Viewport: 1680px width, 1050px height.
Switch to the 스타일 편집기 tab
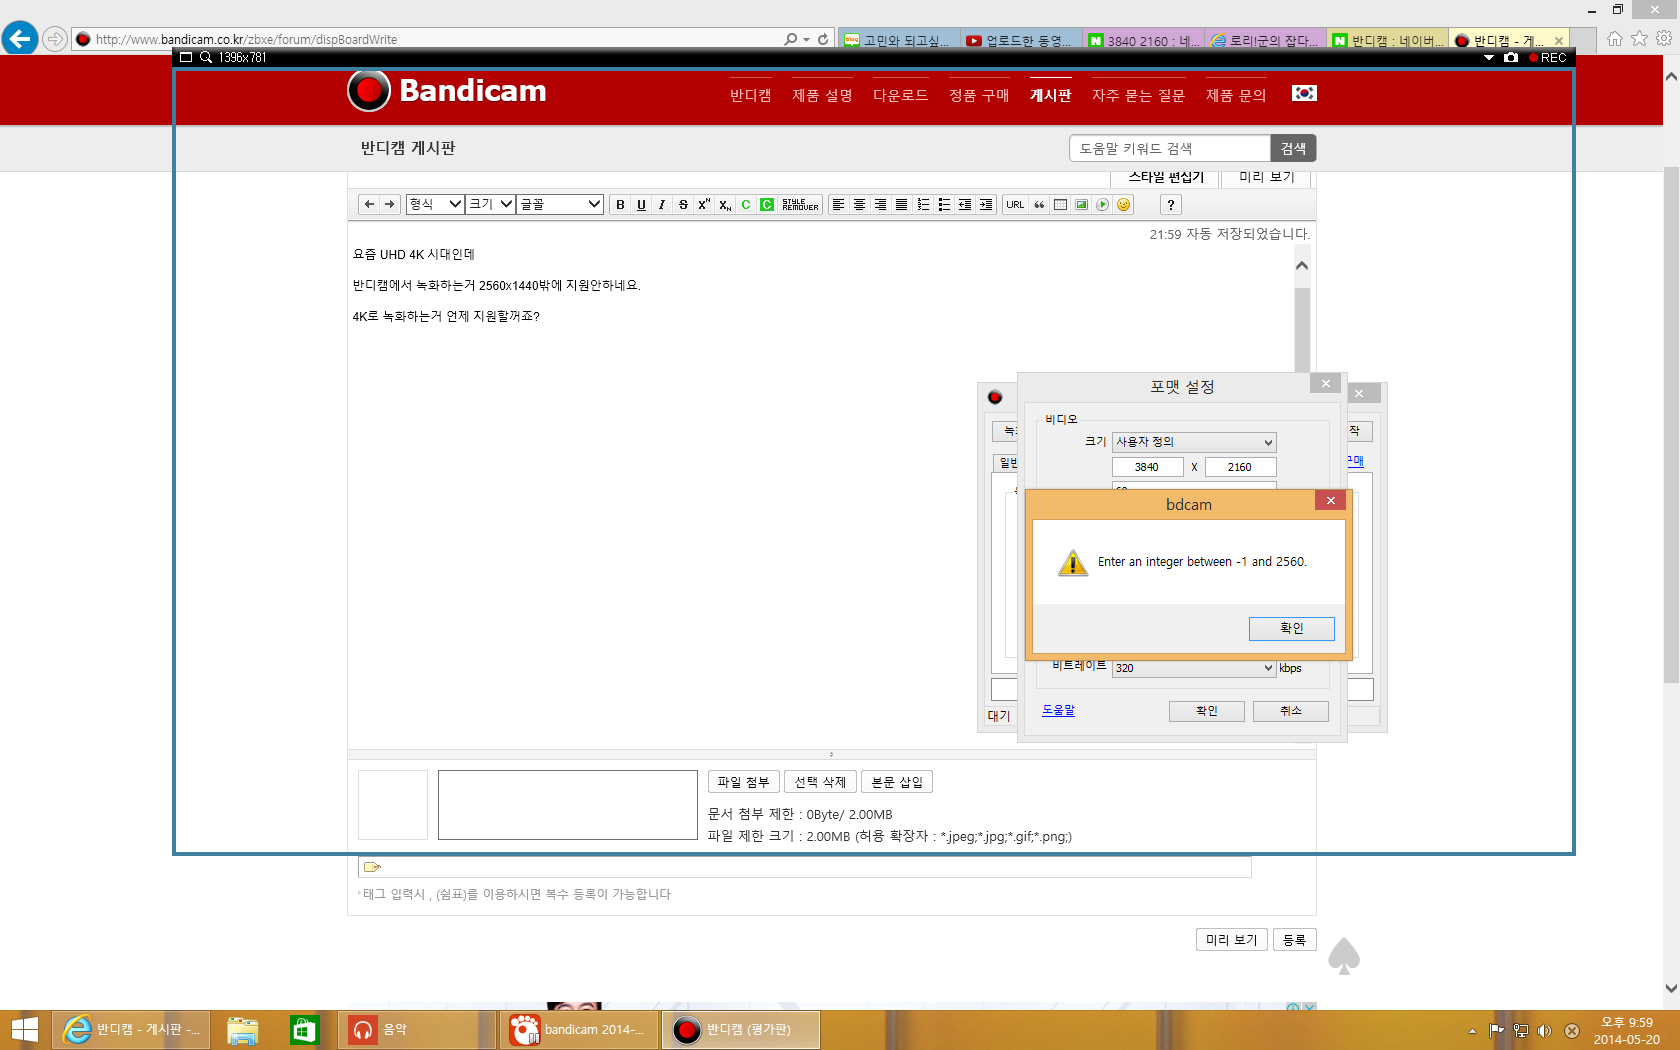coord(1166,177)
